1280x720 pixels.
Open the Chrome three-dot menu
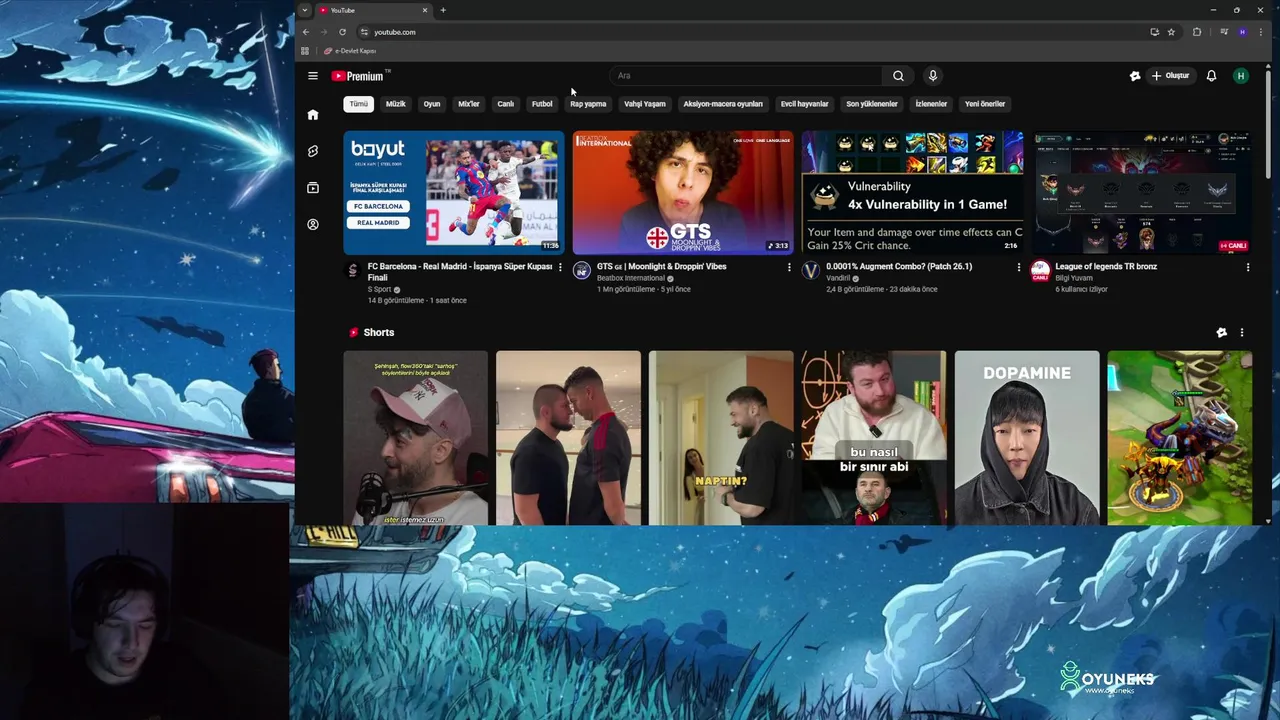click(1260, 32)
